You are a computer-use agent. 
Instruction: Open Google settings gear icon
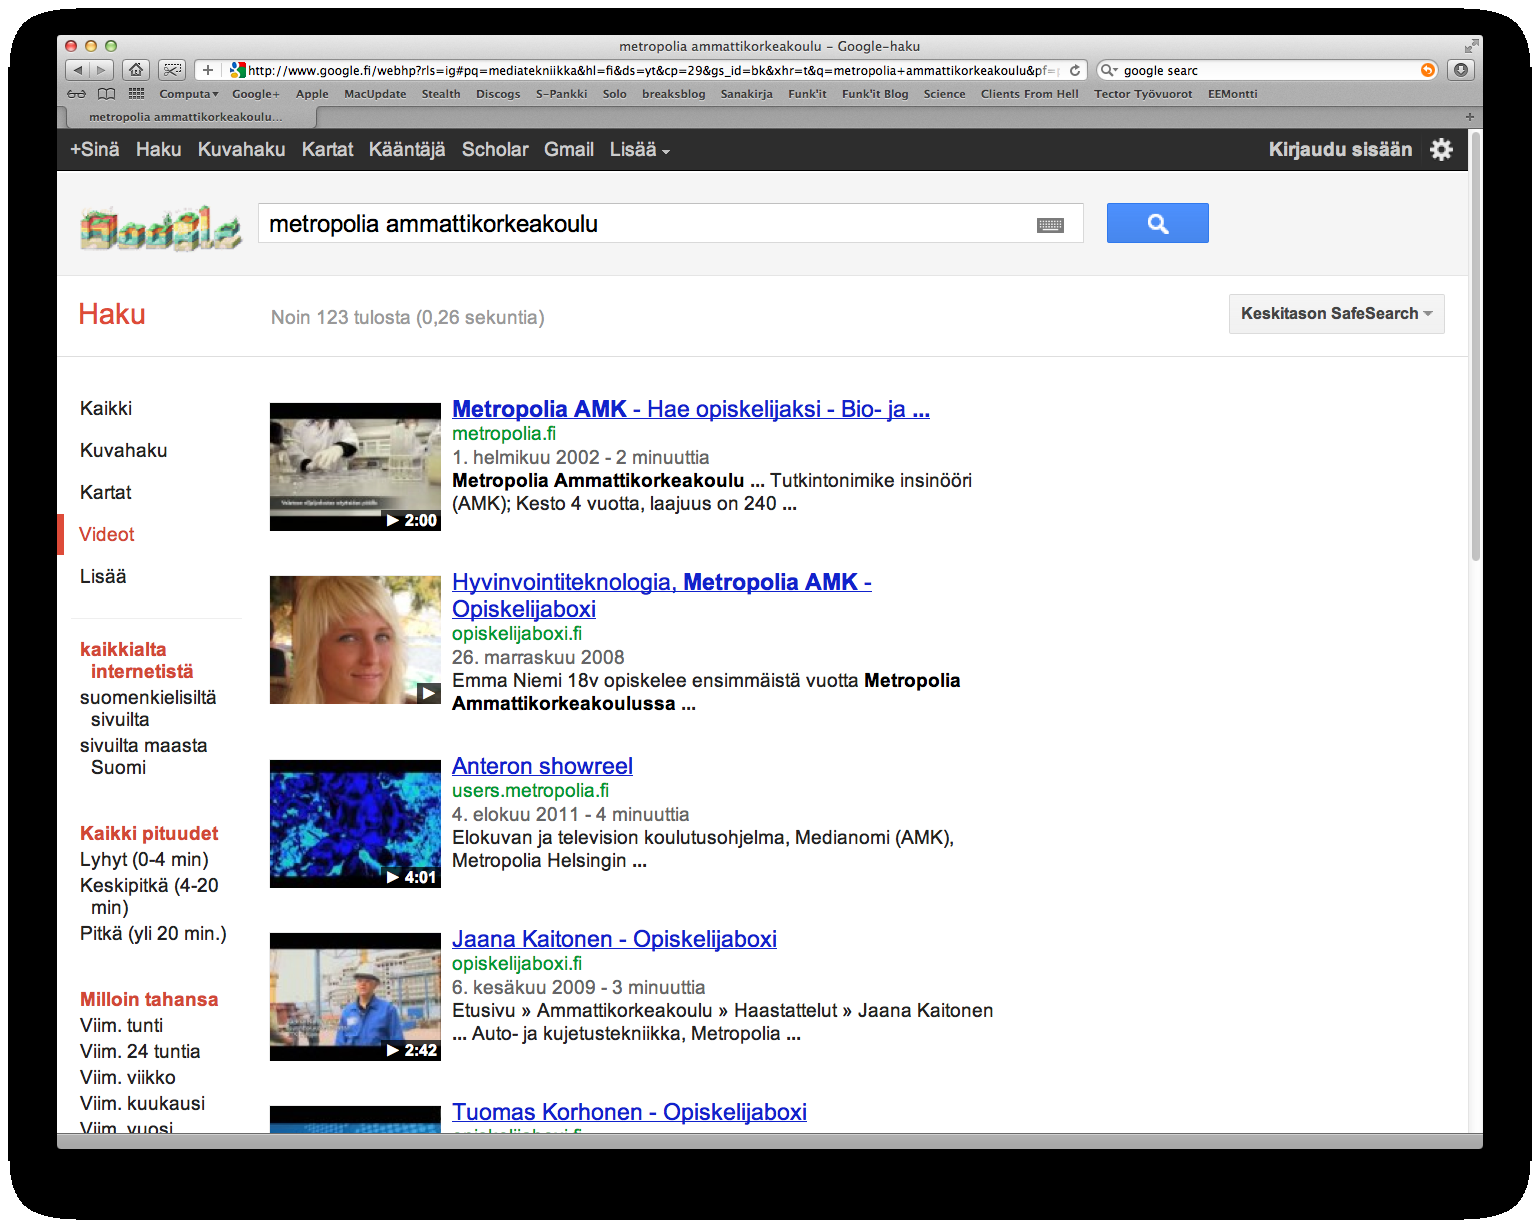click(x=1441, y=149)
